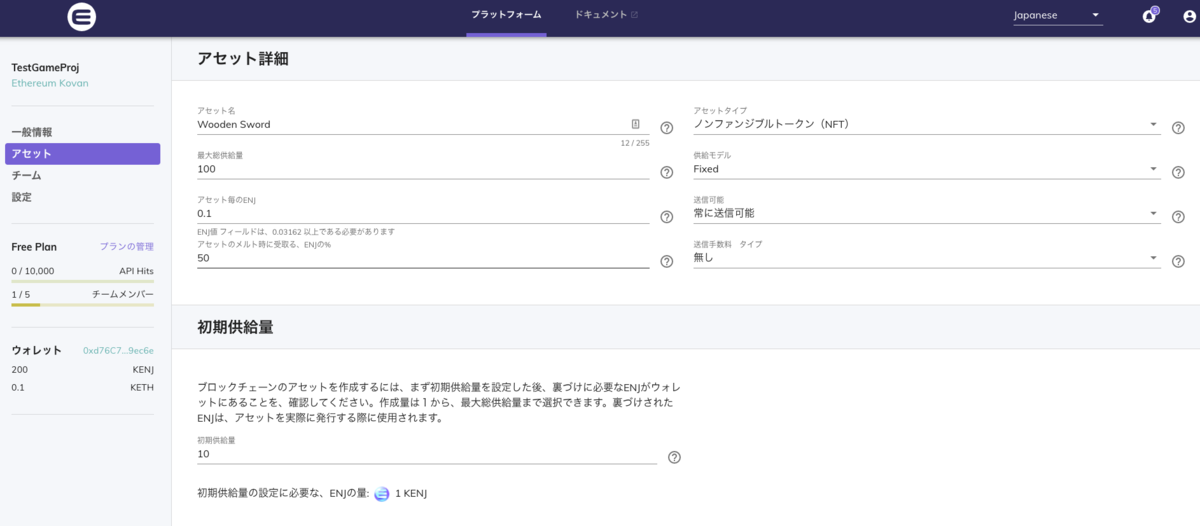
Task: Switch to the プラットフォーム tab
Action: tap(506, 15)
